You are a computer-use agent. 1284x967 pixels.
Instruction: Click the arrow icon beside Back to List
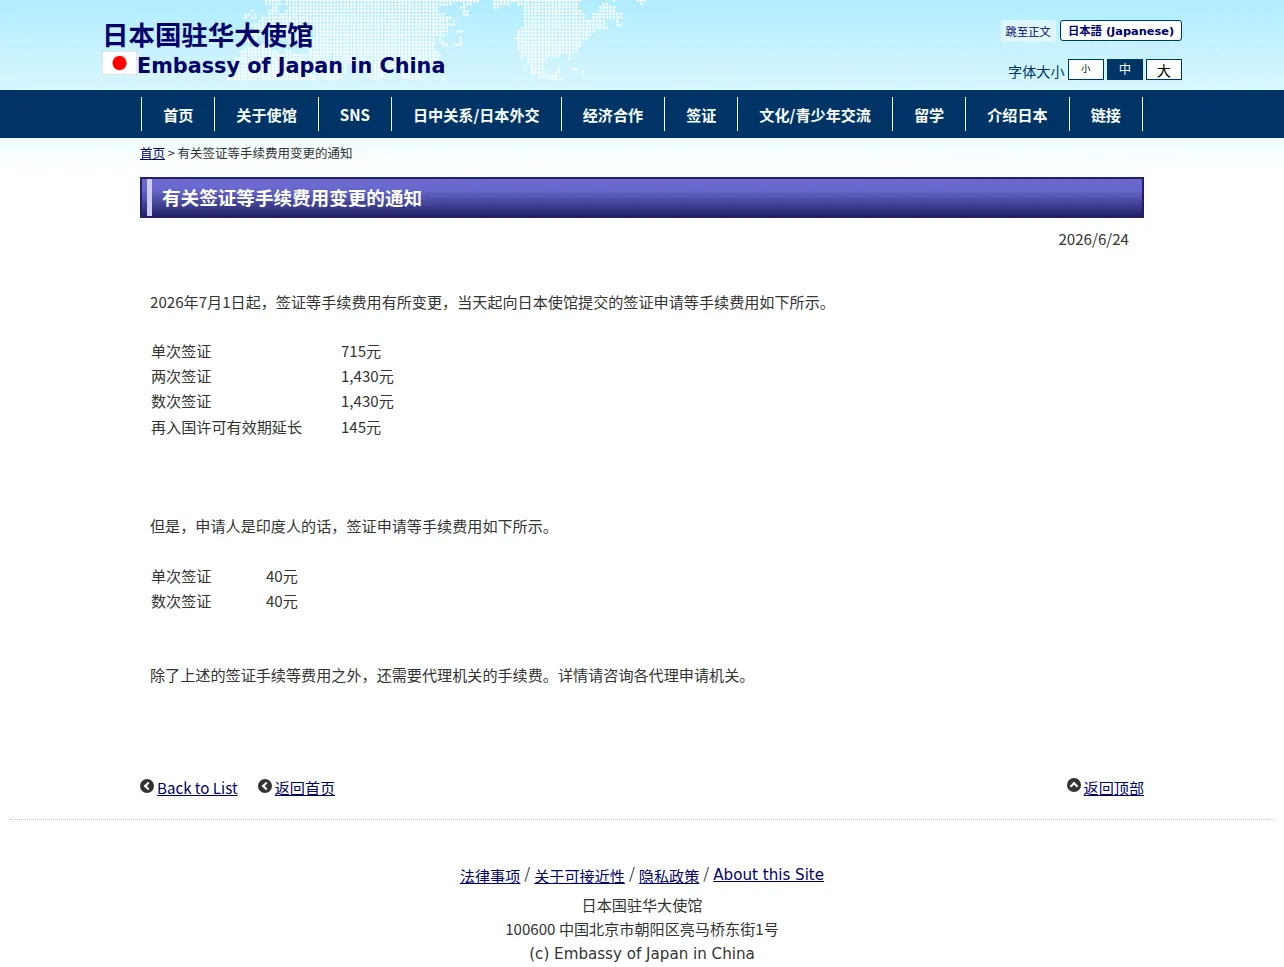point(147,787)
